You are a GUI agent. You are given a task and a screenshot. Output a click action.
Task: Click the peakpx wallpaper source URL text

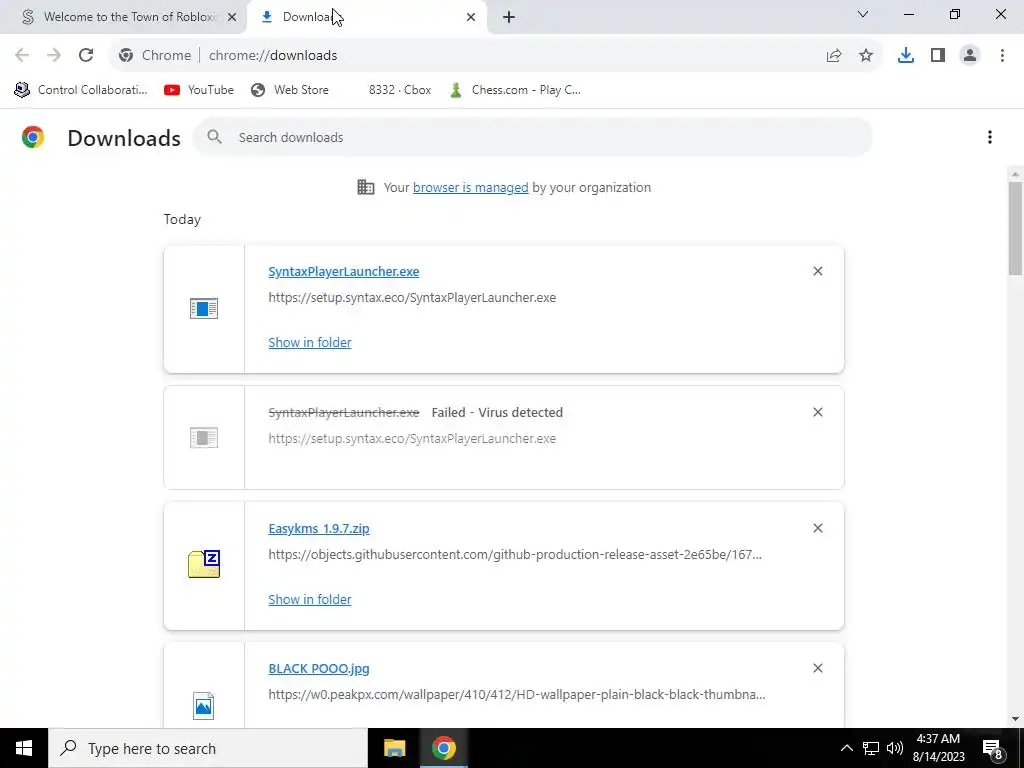point(517,694)
